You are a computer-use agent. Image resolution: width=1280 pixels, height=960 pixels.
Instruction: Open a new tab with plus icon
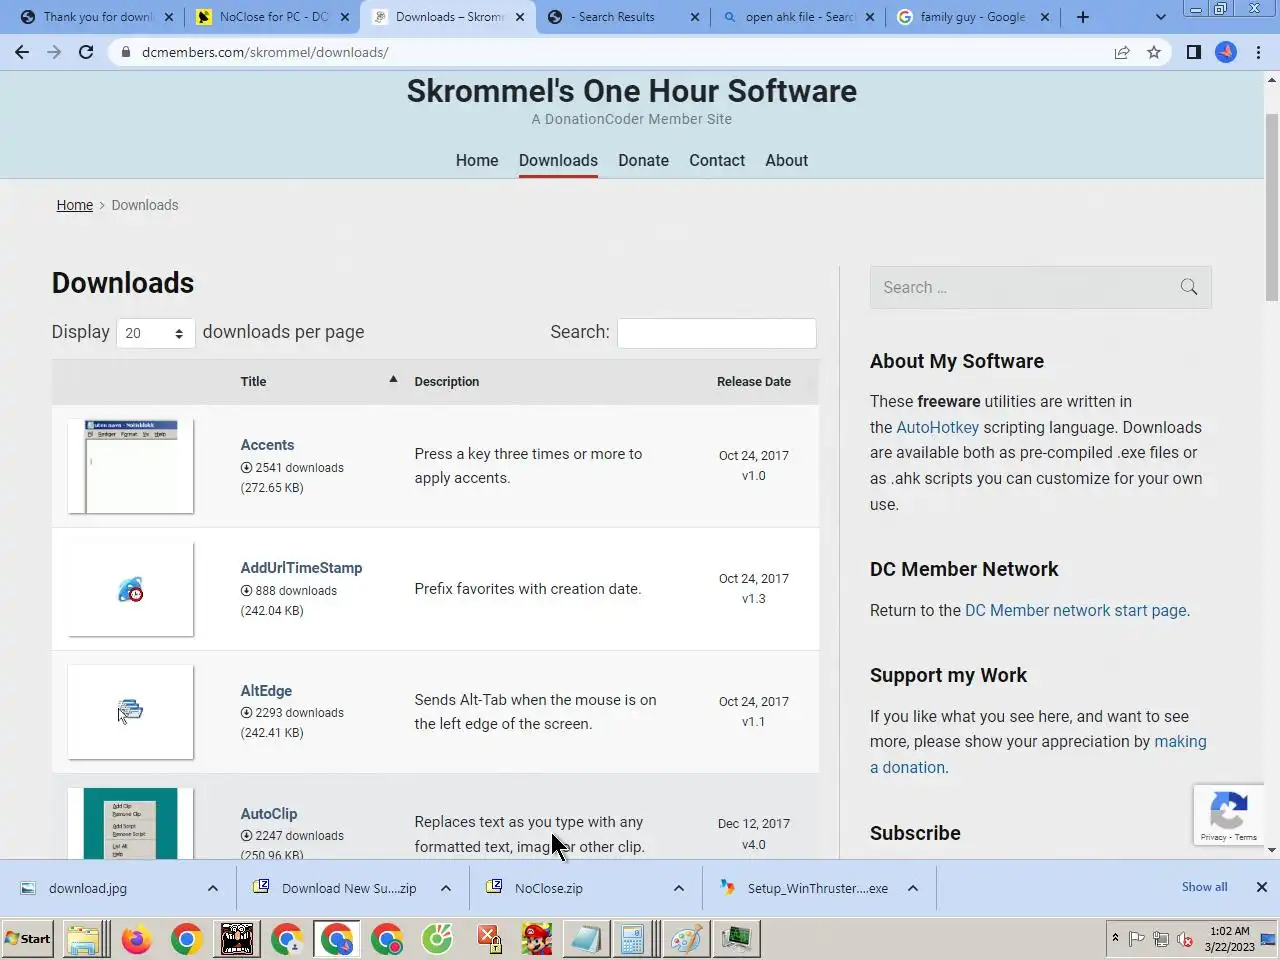tap(1082, 17)
